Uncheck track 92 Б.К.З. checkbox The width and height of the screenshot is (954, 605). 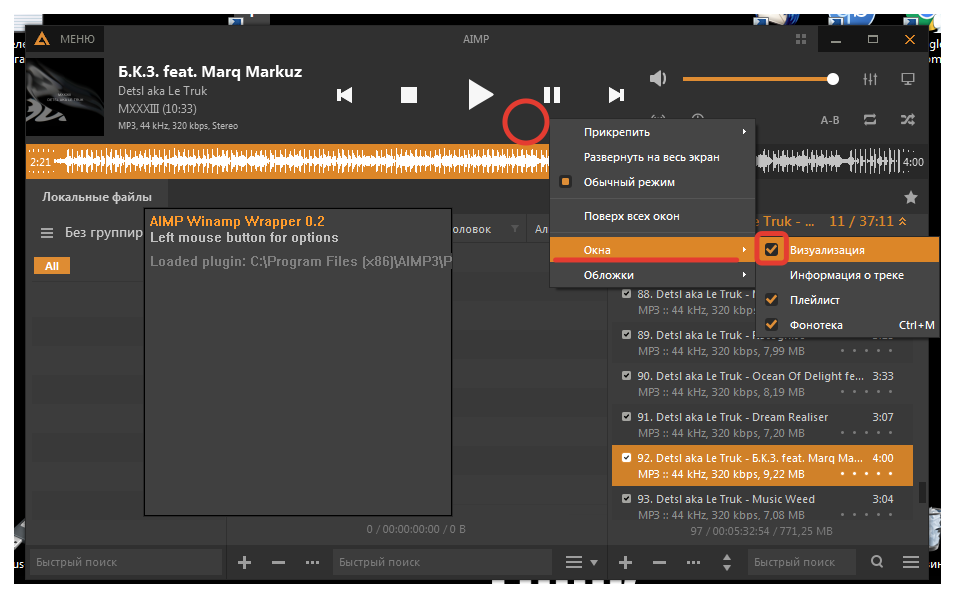click(x=627, y=458)
